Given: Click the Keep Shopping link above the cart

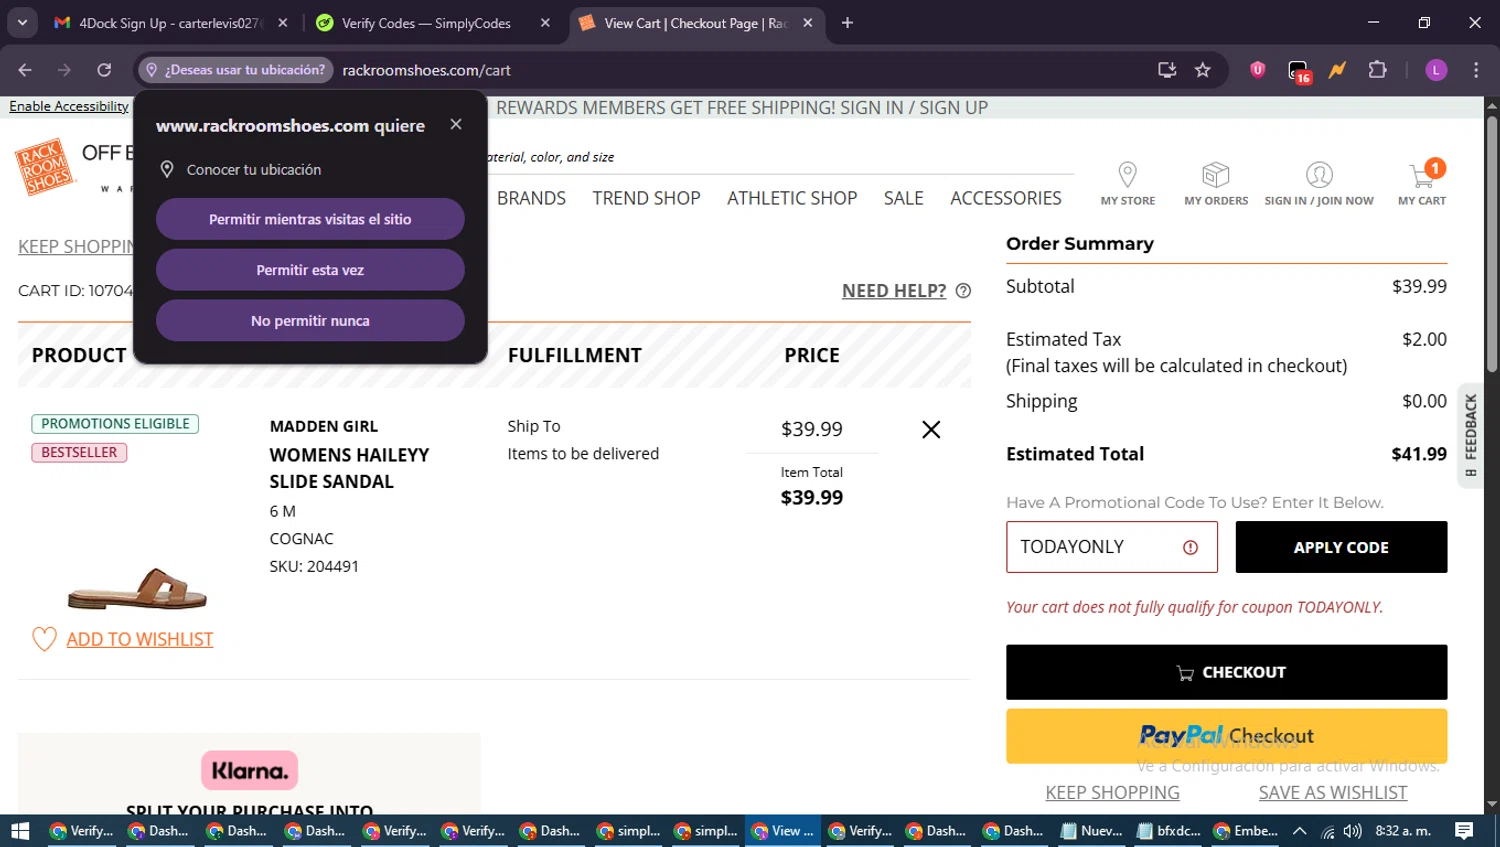Looking at the screenshot, I should (x=76, y=247).
